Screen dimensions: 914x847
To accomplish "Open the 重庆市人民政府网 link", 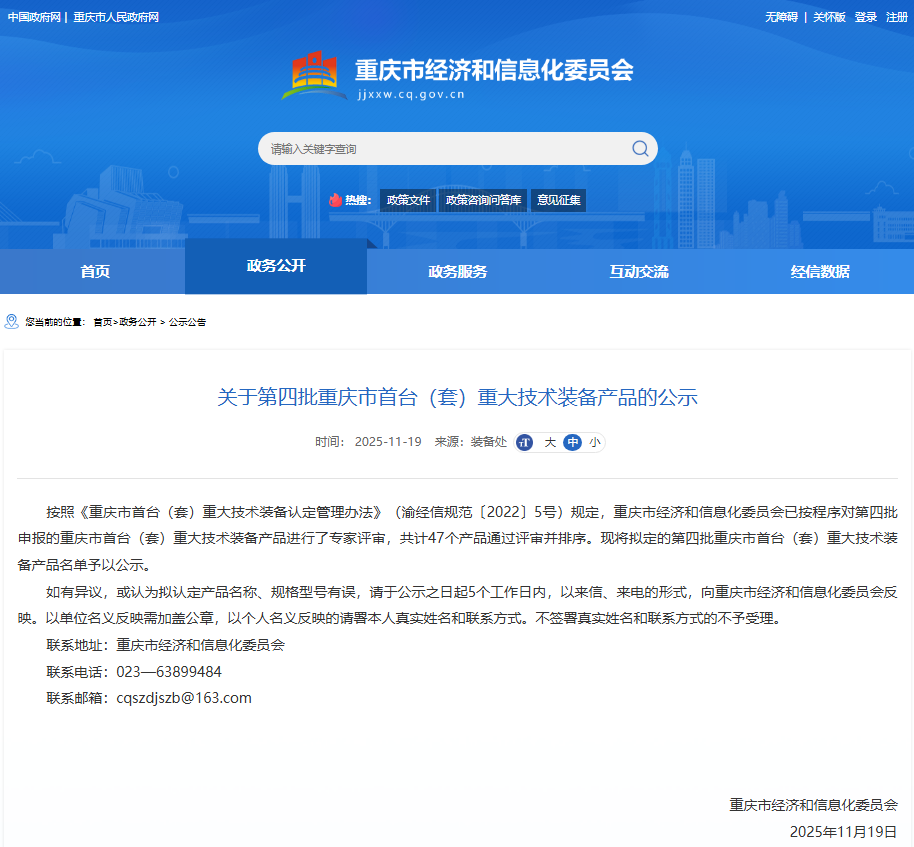I will click(116, 17).
